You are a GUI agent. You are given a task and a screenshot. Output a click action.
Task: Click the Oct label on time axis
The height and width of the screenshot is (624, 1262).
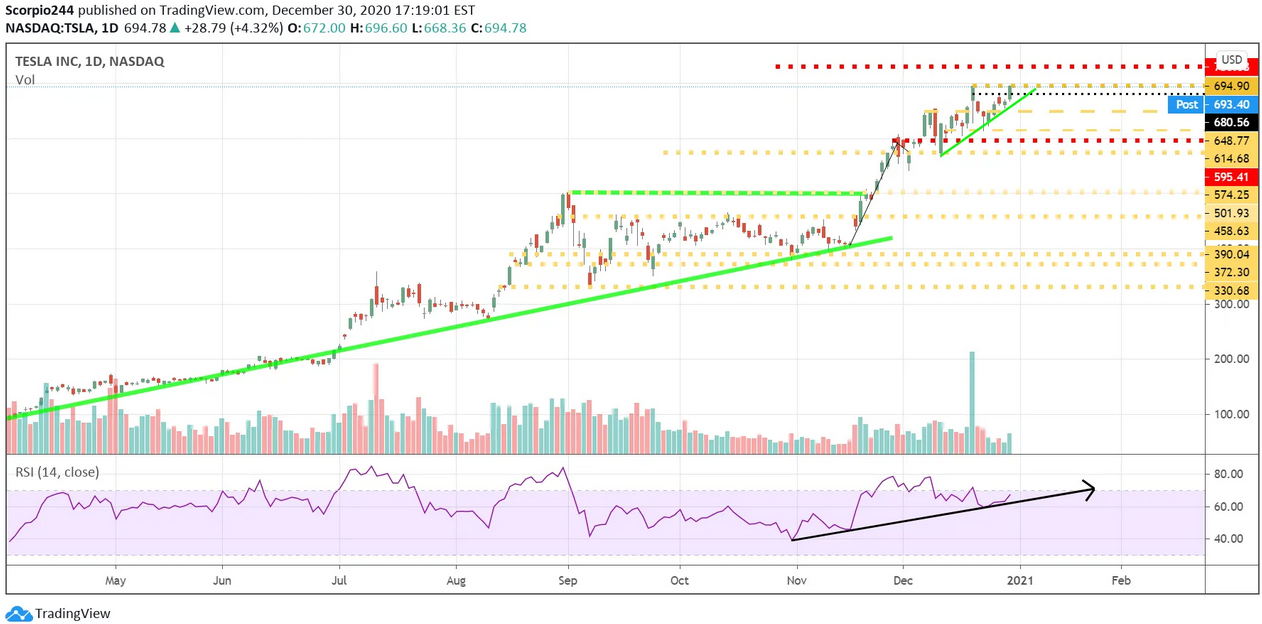tap(680, 579)
